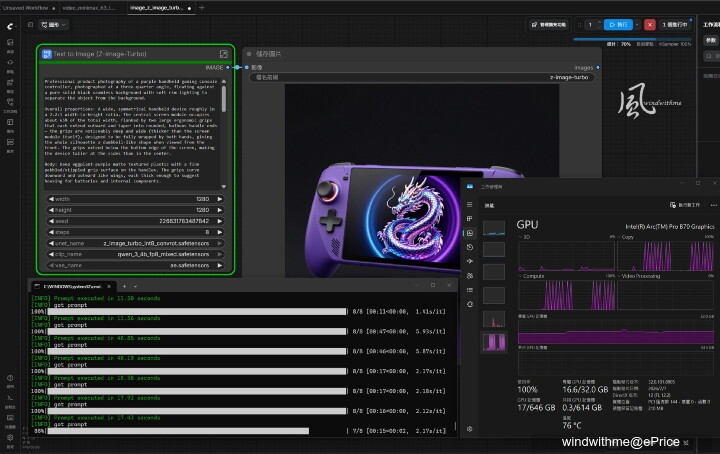Click the expand icon on Text to Image node
This screenshot has width=720, height=454.
[224, 54]
